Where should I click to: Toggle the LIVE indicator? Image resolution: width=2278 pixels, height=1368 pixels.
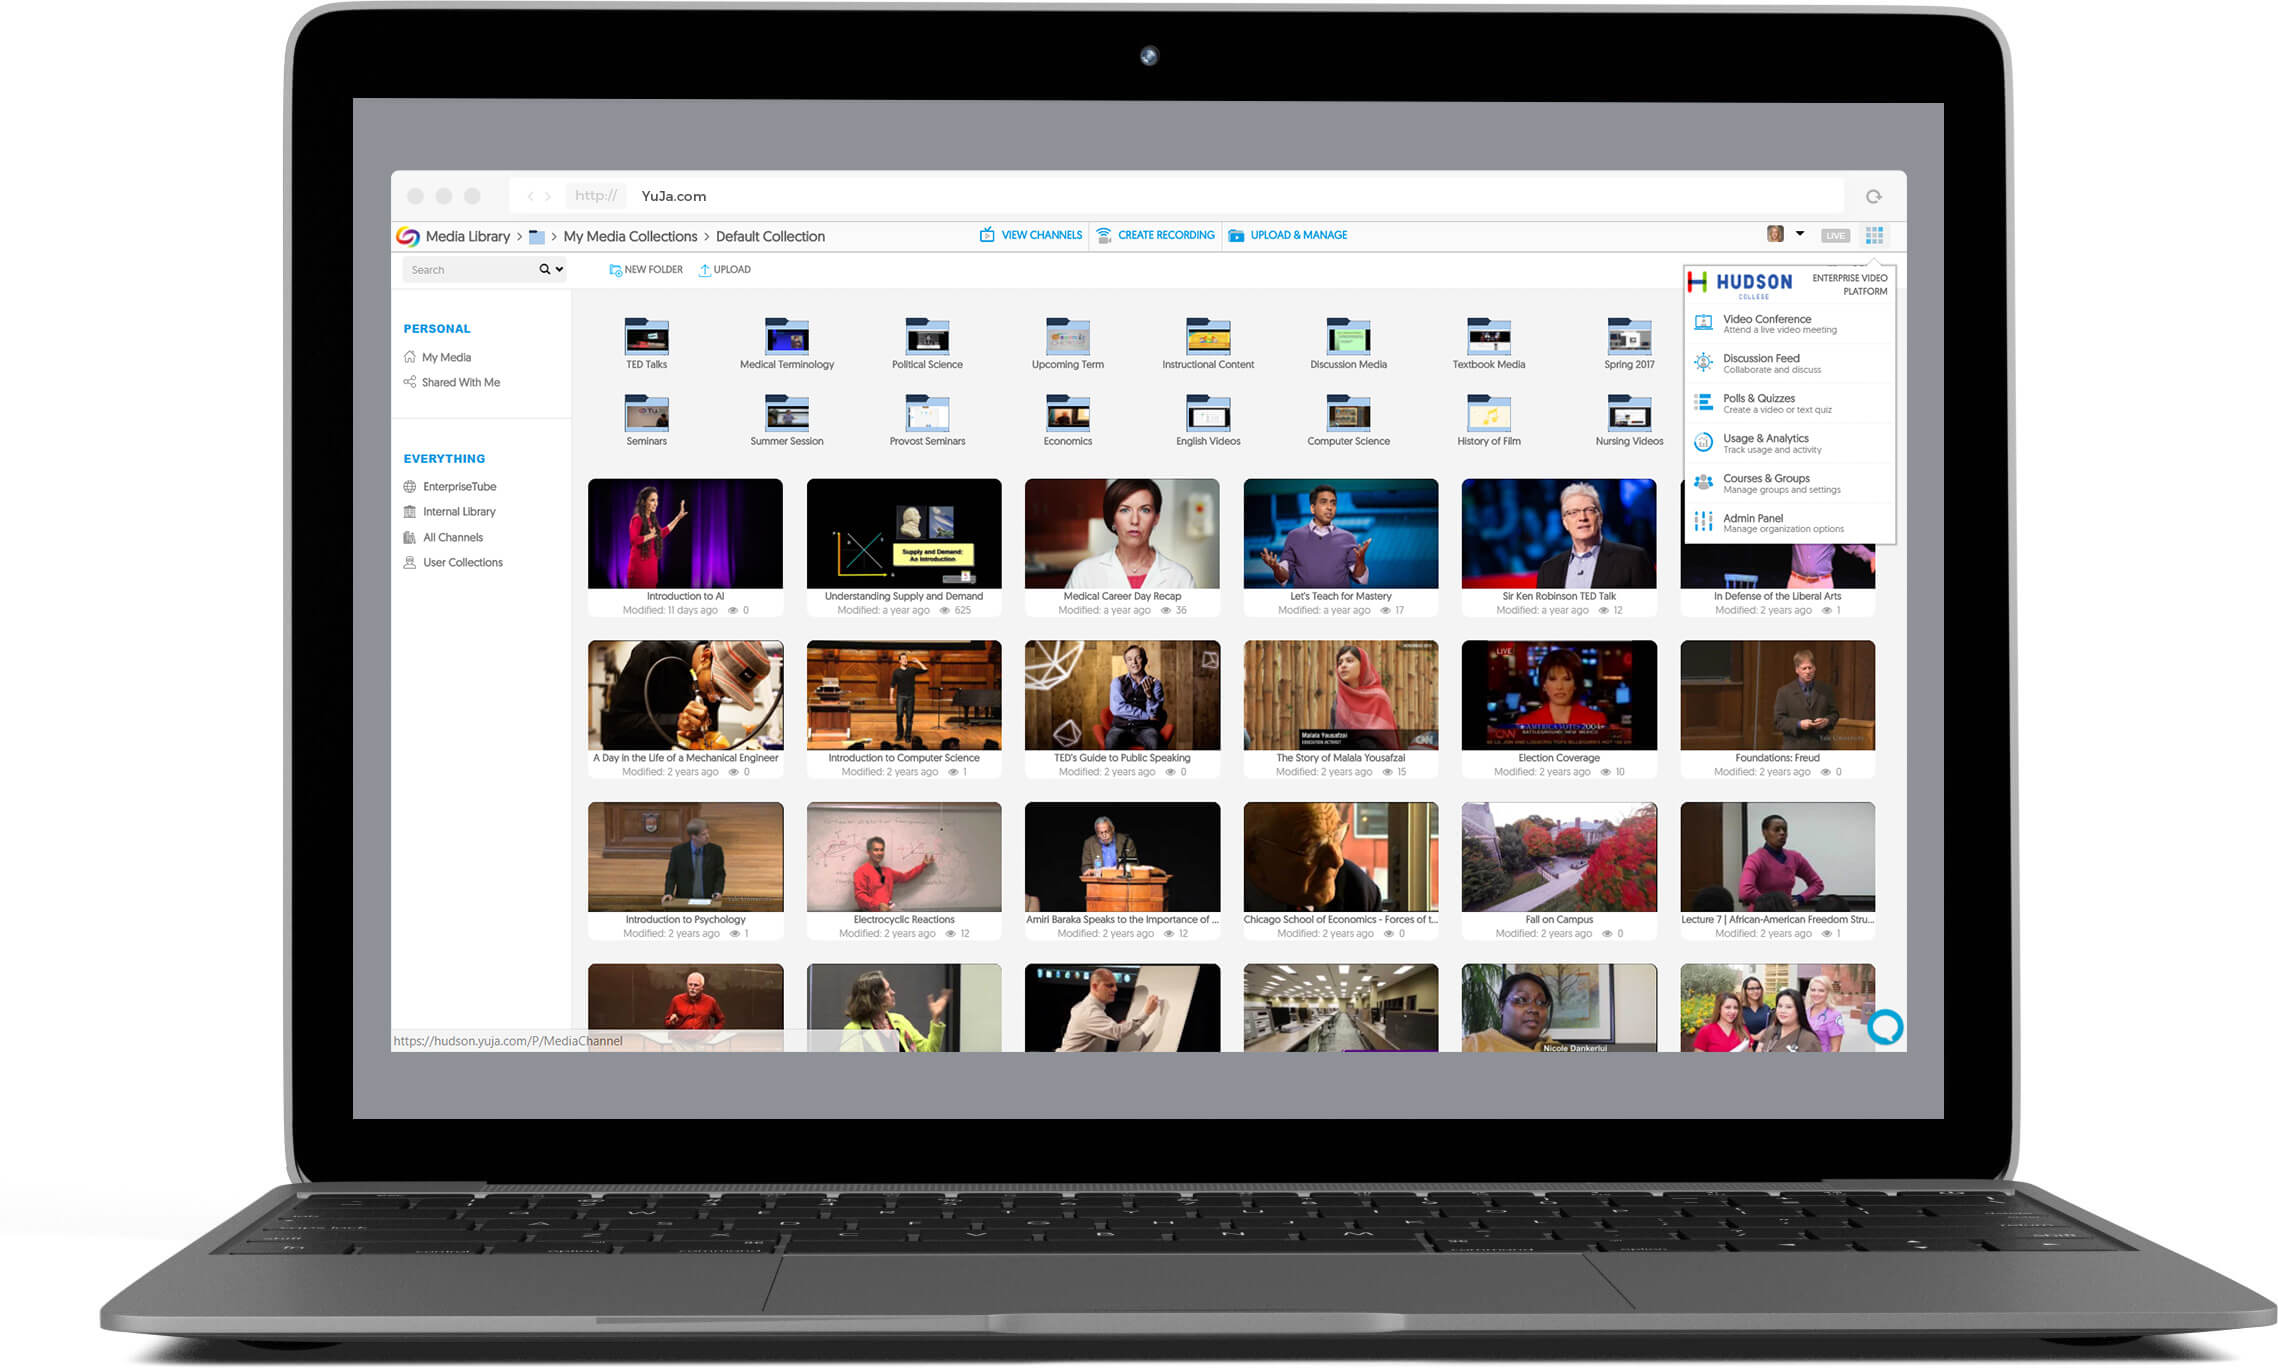(1836, 234)
